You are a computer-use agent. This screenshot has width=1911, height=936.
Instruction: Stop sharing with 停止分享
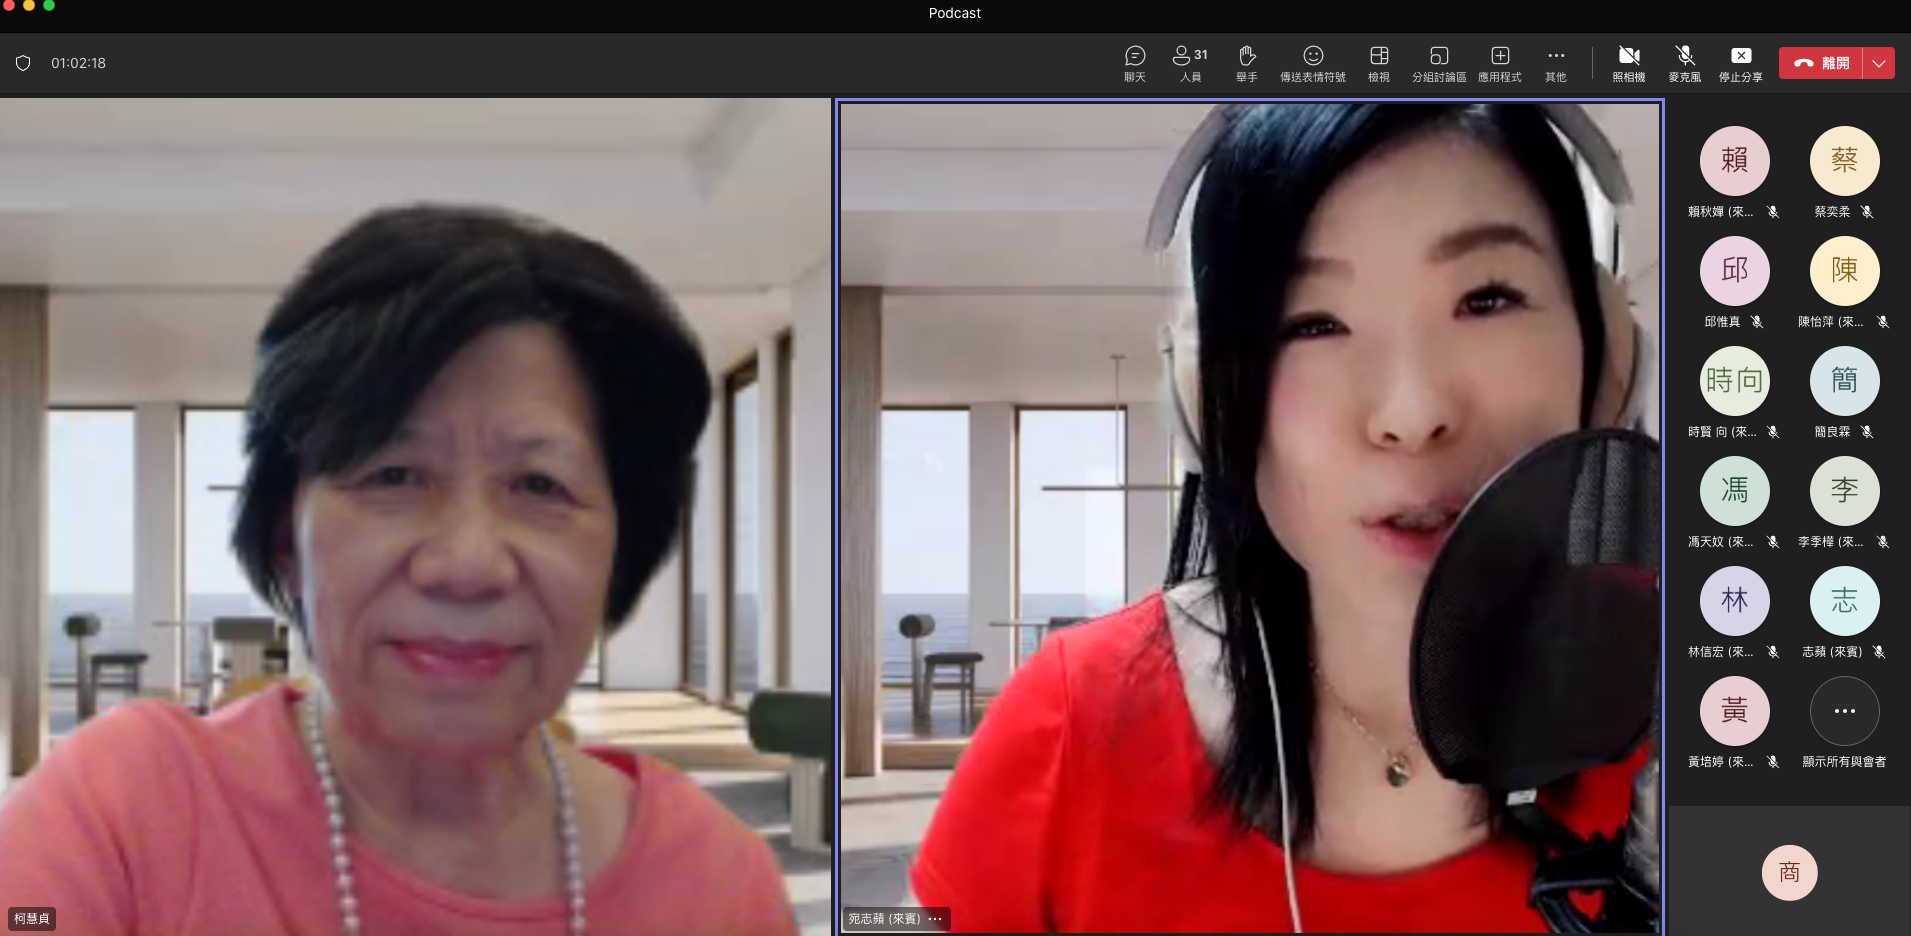pyautogui.click(x=1741, y=63)
